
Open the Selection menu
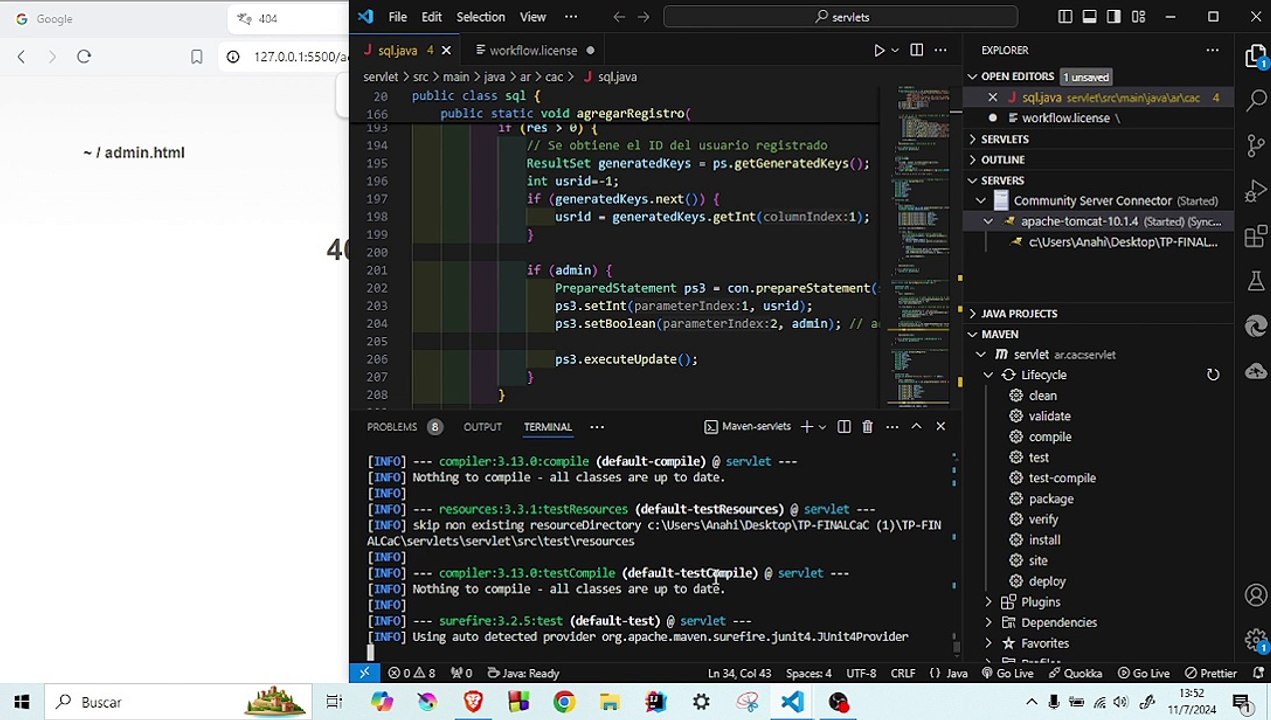point(481,17)
